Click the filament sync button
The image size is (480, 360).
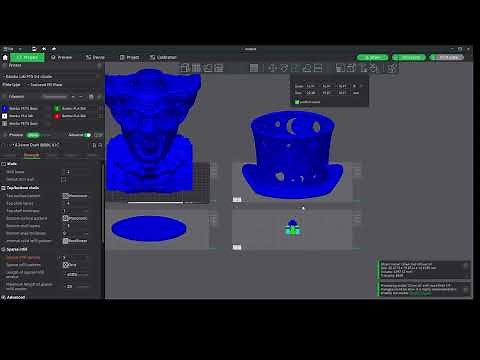pyautogui.click(x=91, y=97)
